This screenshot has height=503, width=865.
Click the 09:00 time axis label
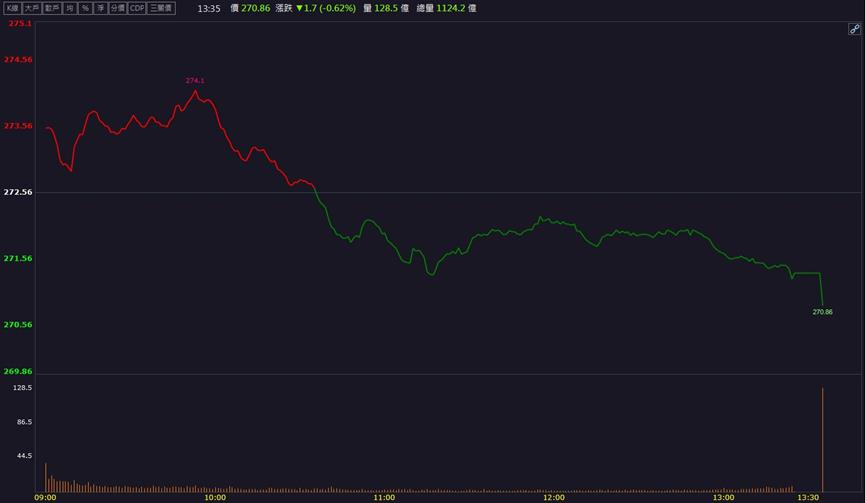pyautogui.click(x=45, y=497)
